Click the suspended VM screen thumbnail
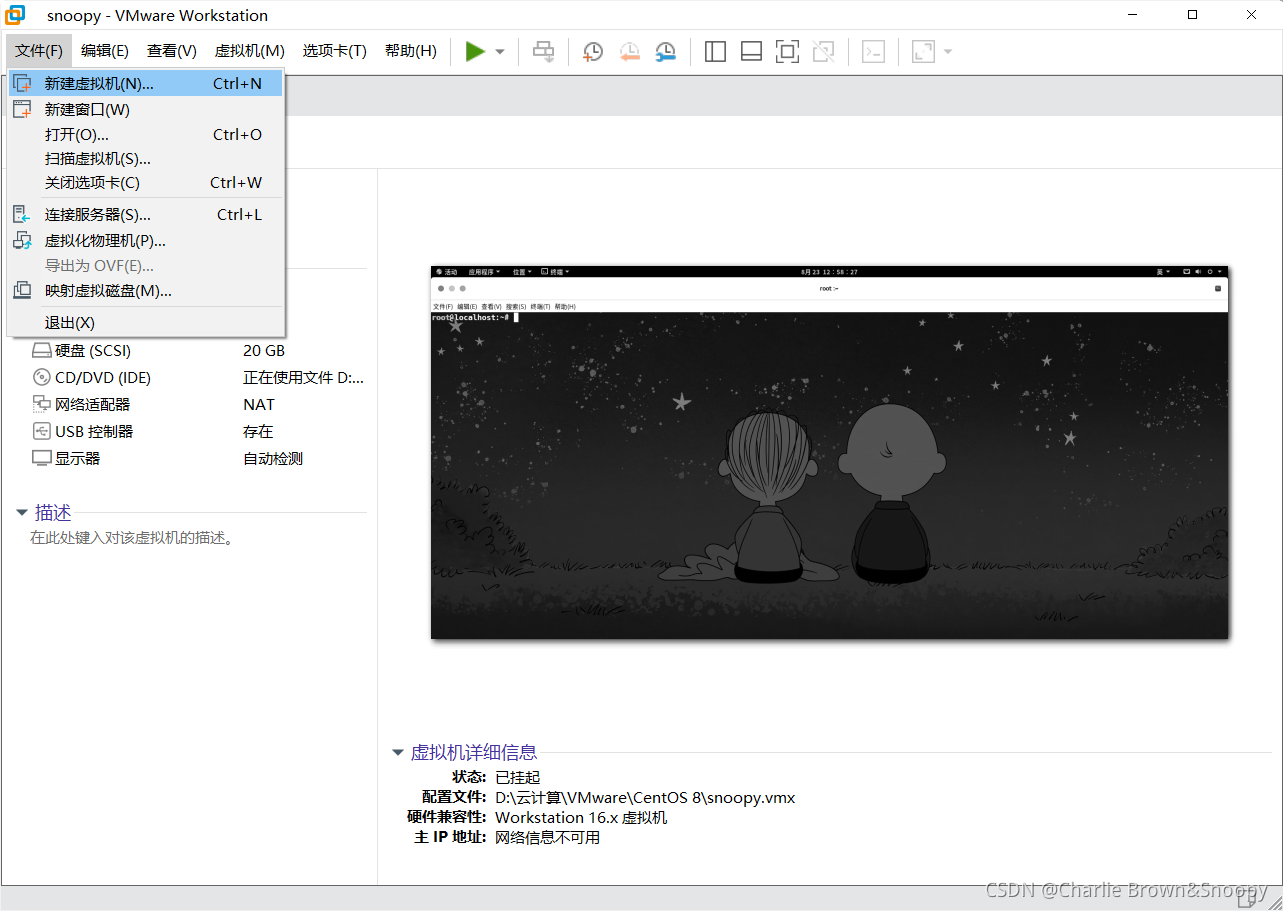 pos(829,452)
